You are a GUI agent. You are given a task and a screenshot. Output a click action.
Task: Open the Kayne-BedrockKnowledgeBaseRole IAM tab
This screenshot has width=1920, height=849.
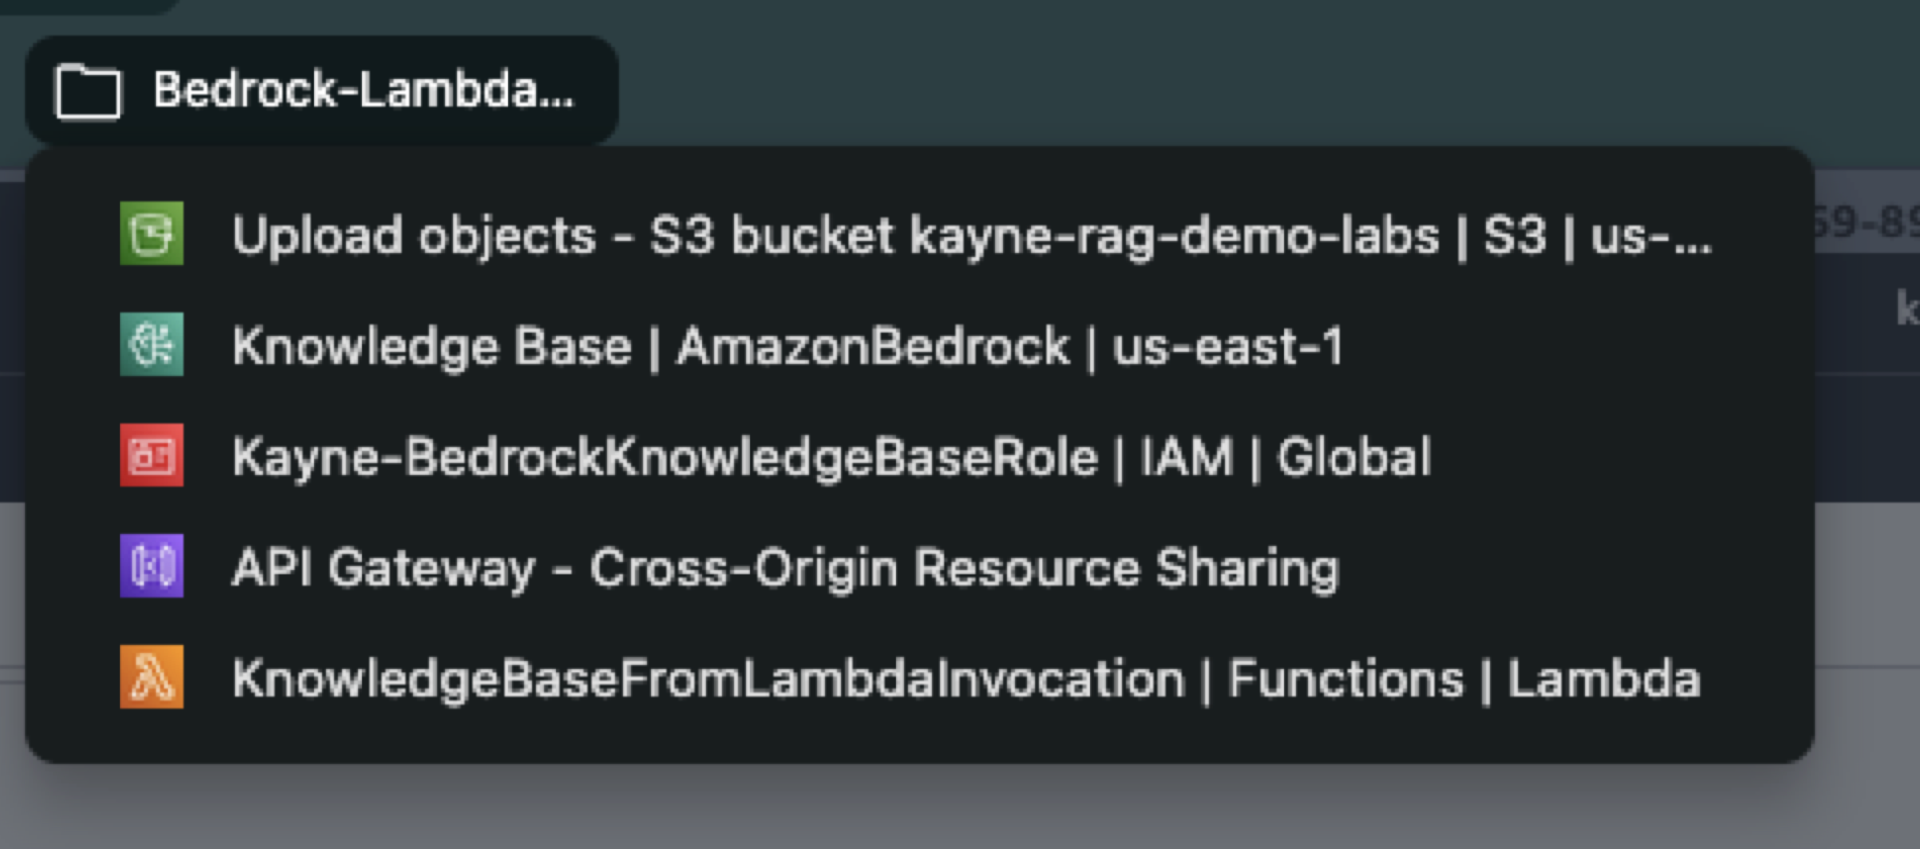point(832,457)
